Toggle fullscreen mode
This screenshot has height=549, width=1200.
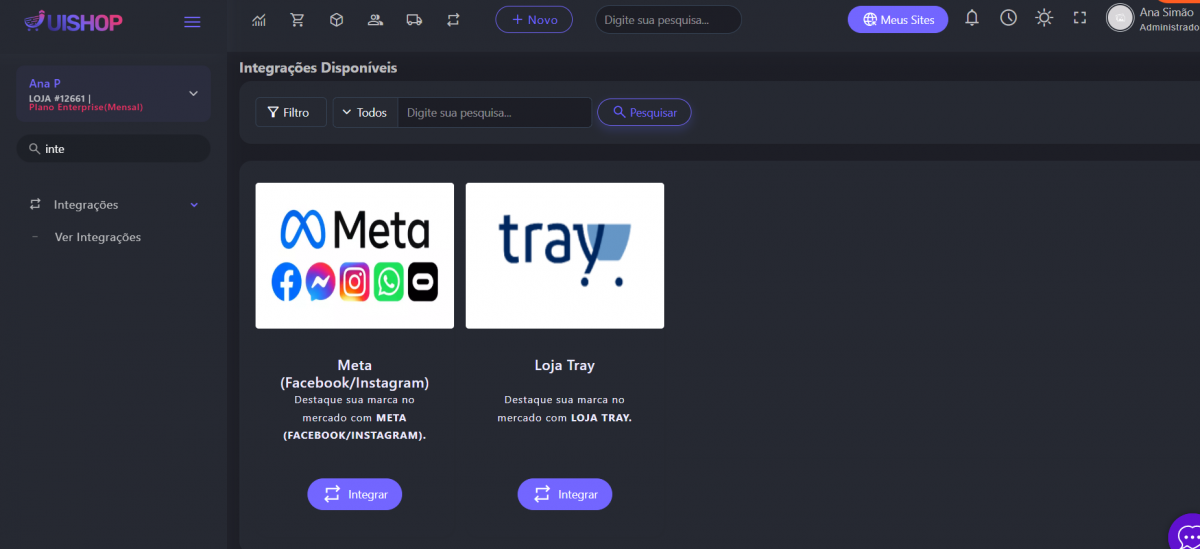click(x=1079, y=18)
